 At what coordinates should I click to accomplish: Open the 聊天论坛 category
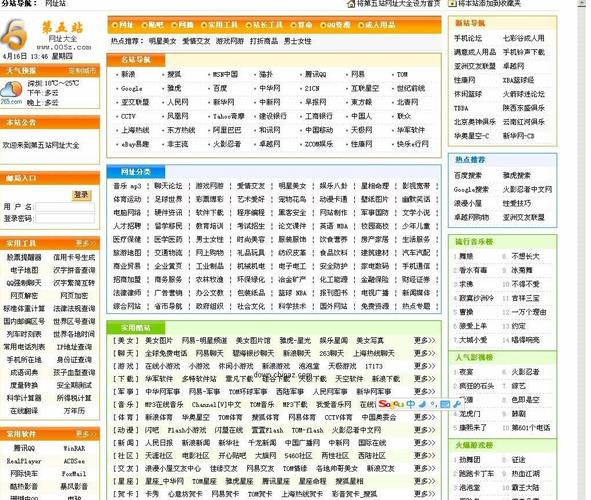[168, 186]
